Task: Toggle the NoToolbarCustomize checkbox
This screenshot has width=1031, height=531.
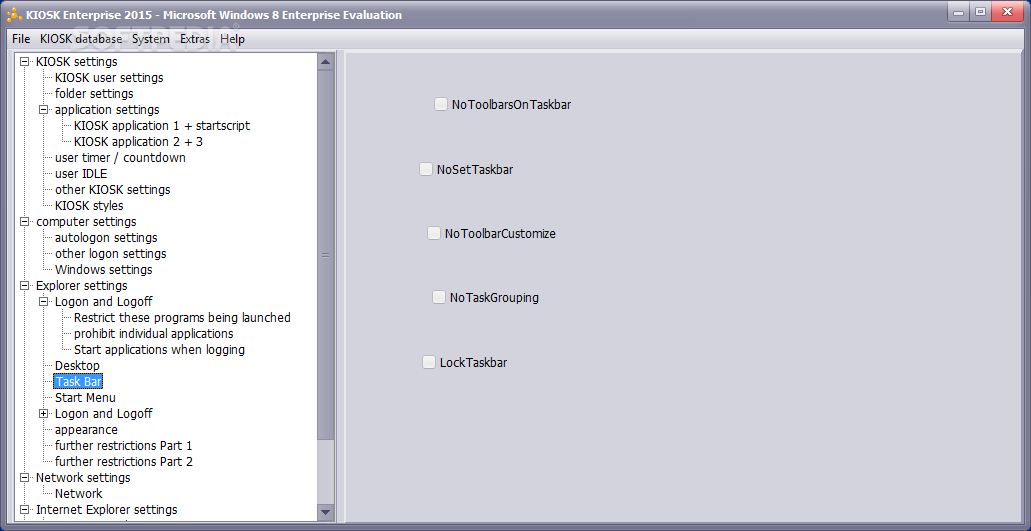Action: [433, 233]
